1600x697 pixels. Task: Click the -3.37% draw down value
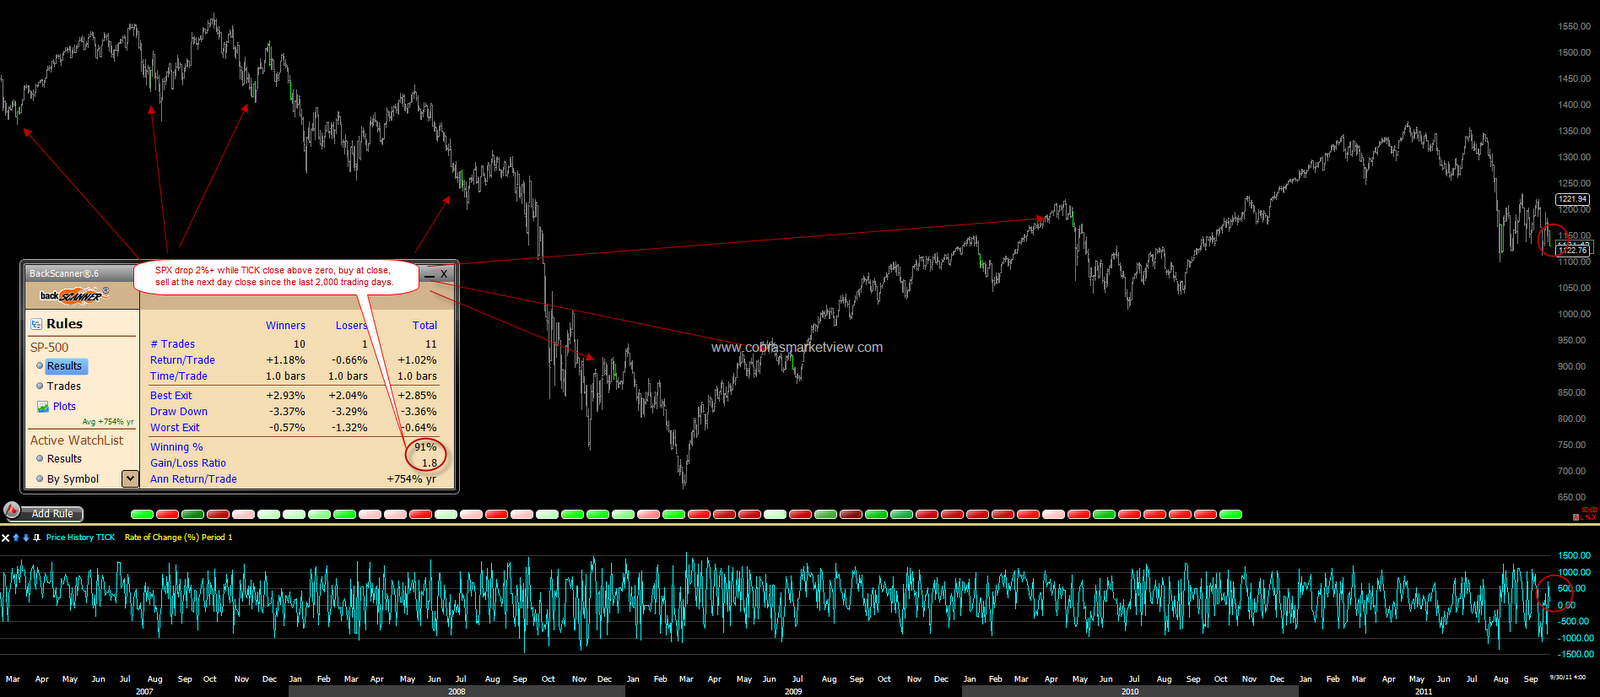click(x=287, y=412)
